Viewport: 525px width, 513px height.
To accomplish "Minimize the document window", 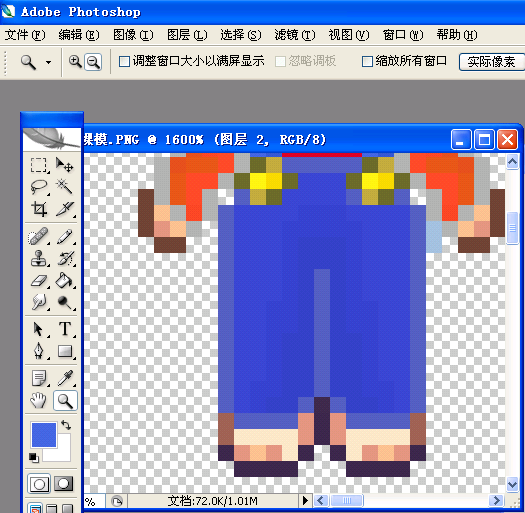I will click(x=461, y=139).
